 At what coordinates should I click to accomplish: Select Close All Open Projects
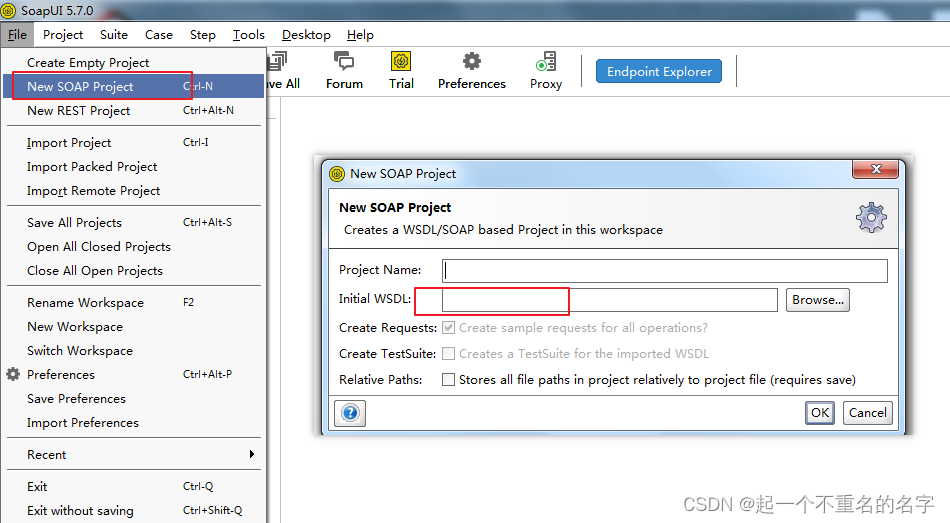(x=133, y=270)
